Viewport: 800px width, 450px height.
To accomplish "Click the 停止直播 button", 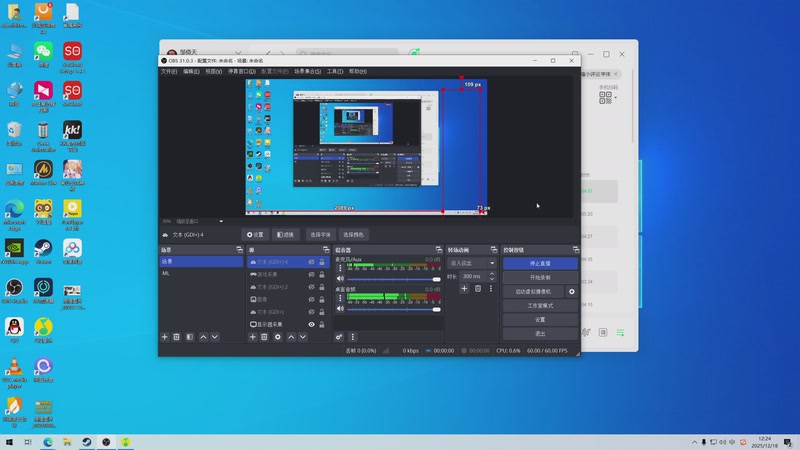I will (x=540, y=263).
